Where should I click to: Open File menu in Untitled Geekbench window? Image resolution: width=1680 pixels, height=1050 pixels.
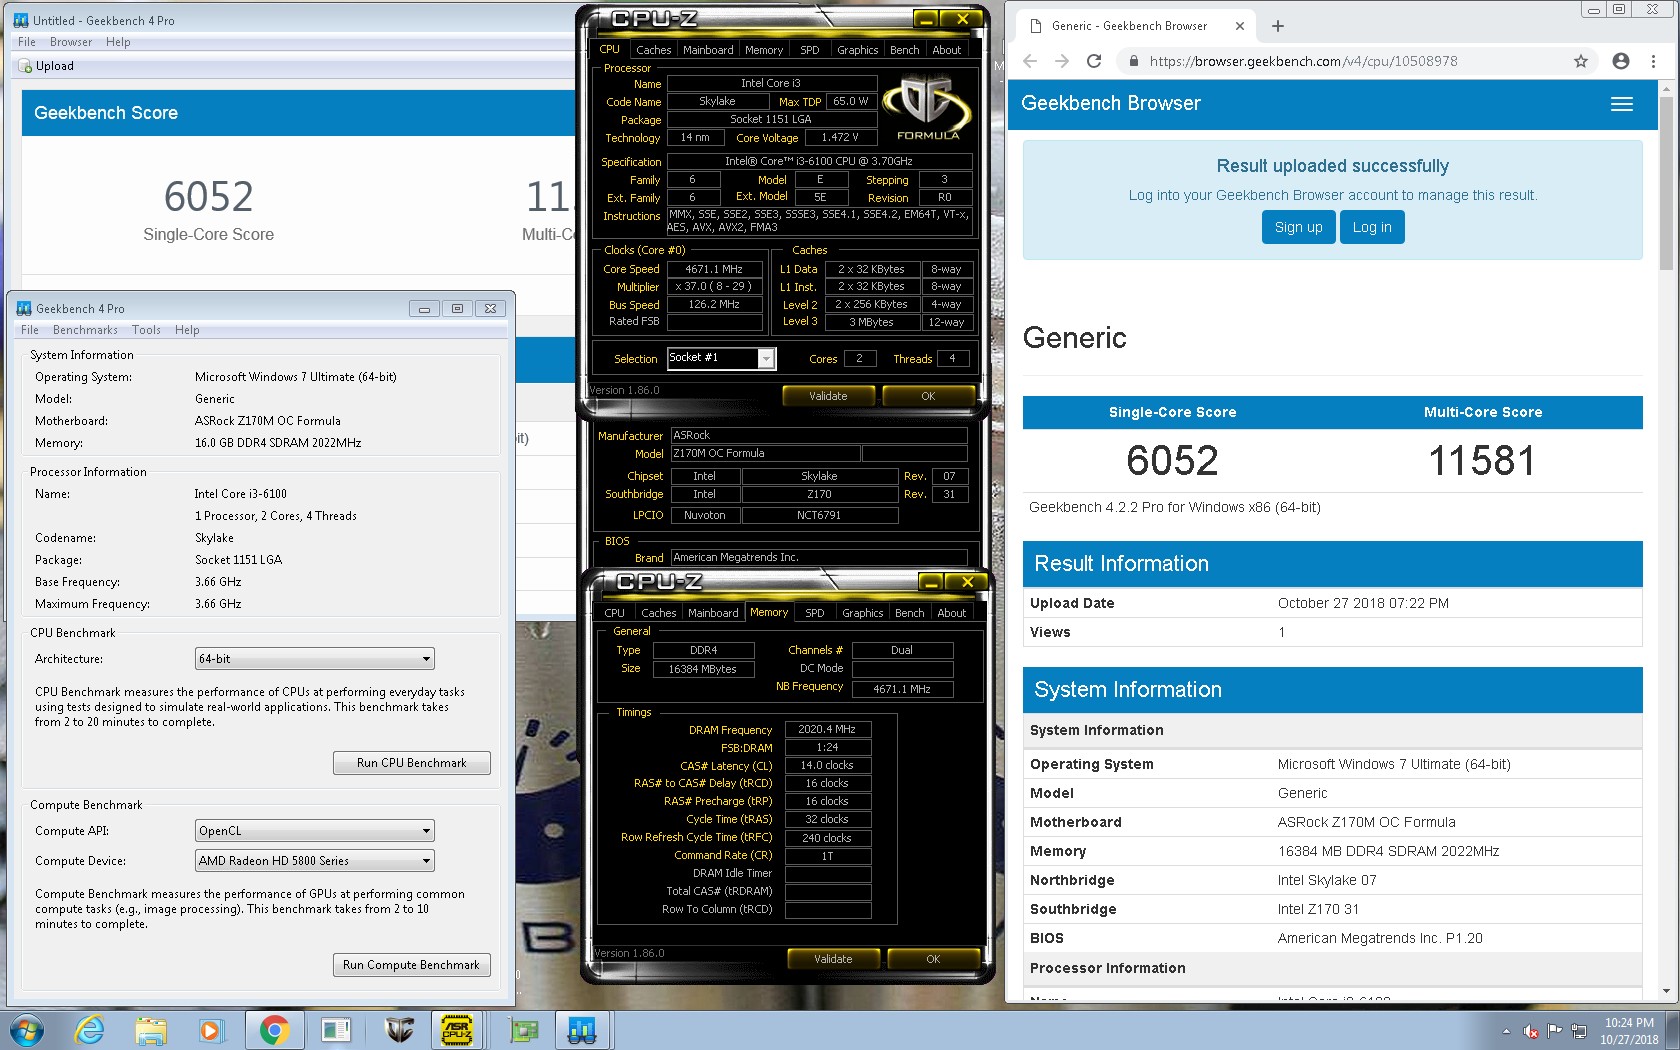click(x=27, y=42)
